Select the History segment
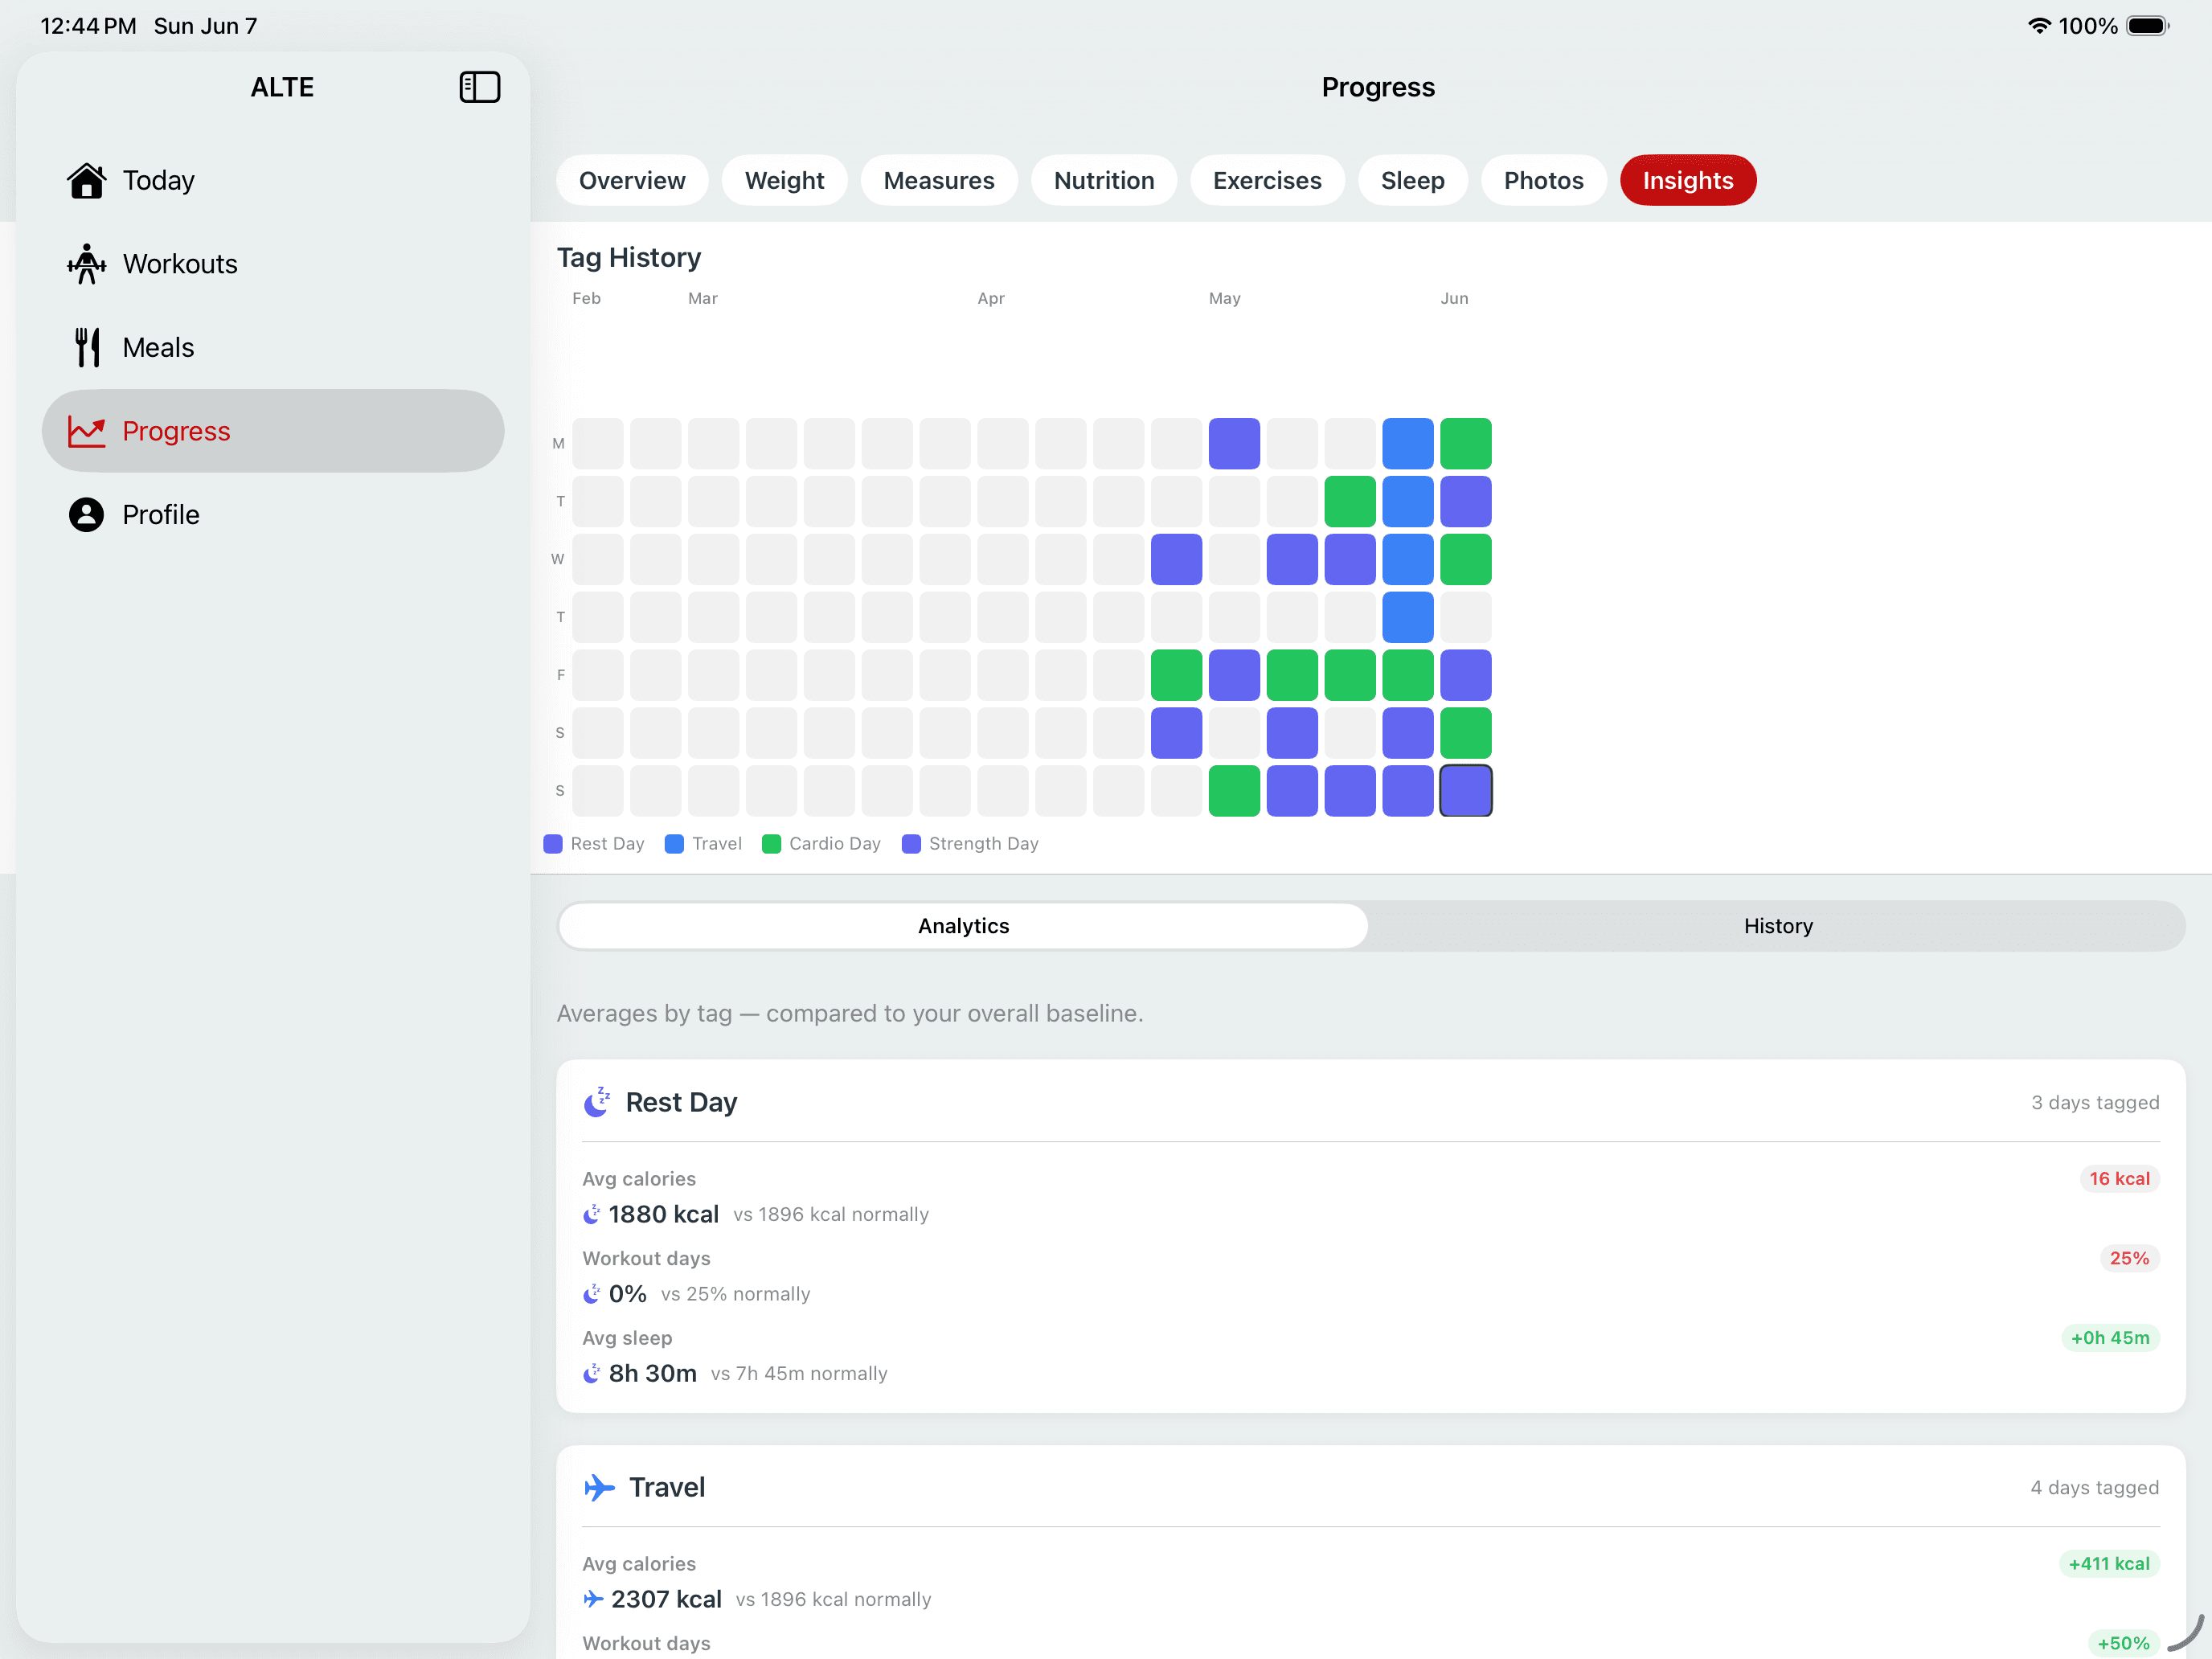Screen dimensions: 2212x1659 tap(1777, 926)
